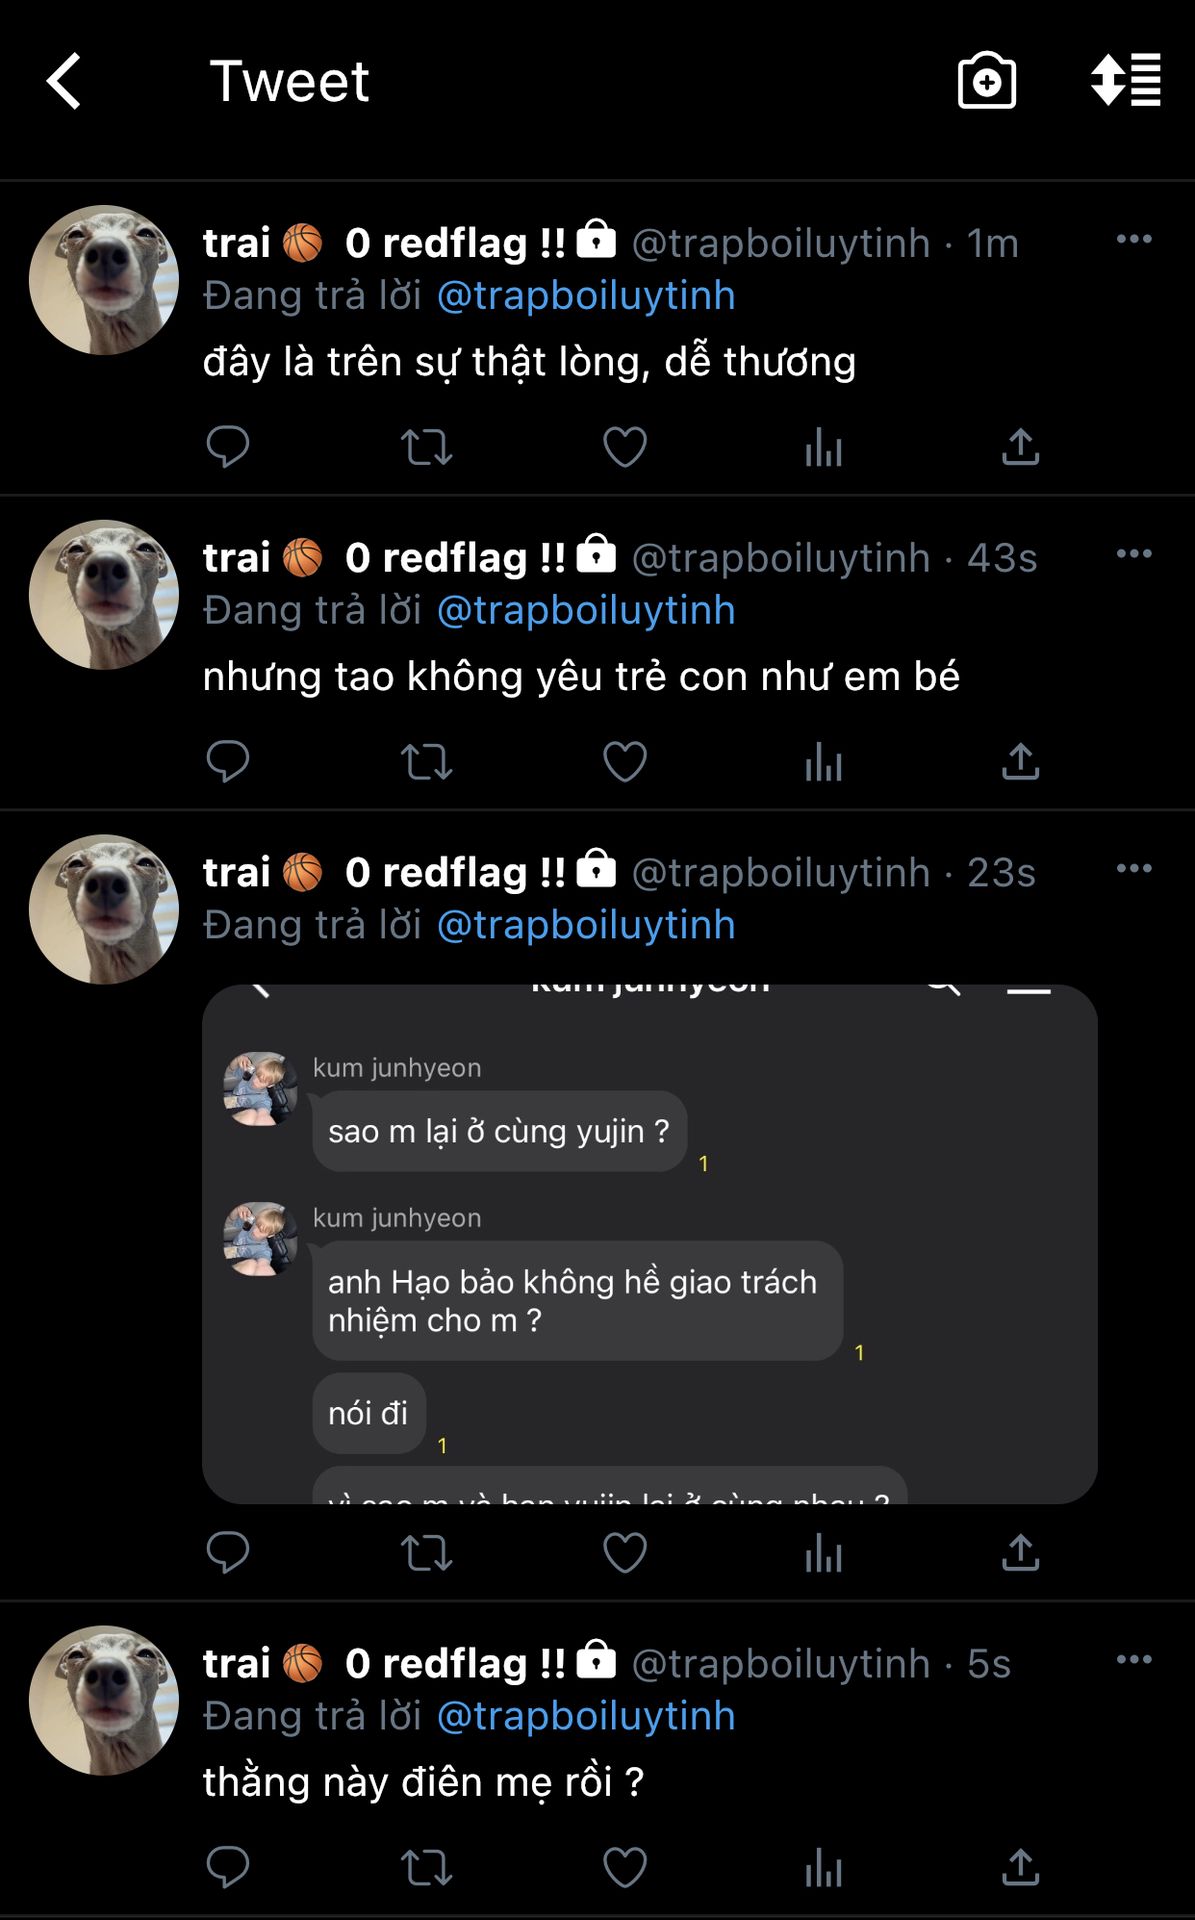1195x1920 pixels.
Task: Open the reply sorting icon in header
Action: pos(1126,80)
